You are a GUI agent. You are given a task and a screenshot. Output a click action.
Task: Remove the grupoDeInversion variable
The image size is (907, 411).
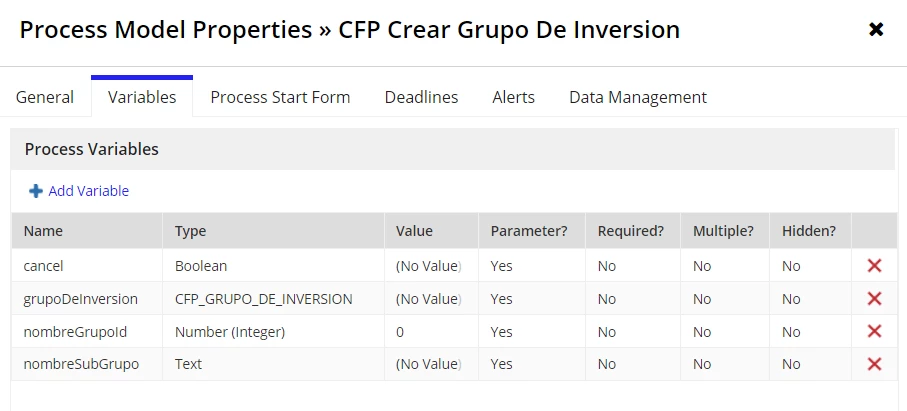[874, 299]
